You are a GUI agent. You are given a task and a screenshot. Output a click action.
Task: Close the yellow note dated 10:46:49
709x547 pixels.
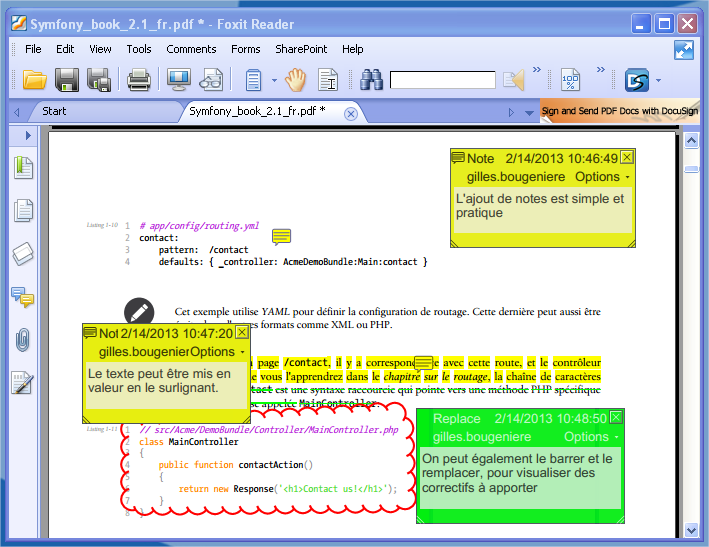tap(627, 157)
